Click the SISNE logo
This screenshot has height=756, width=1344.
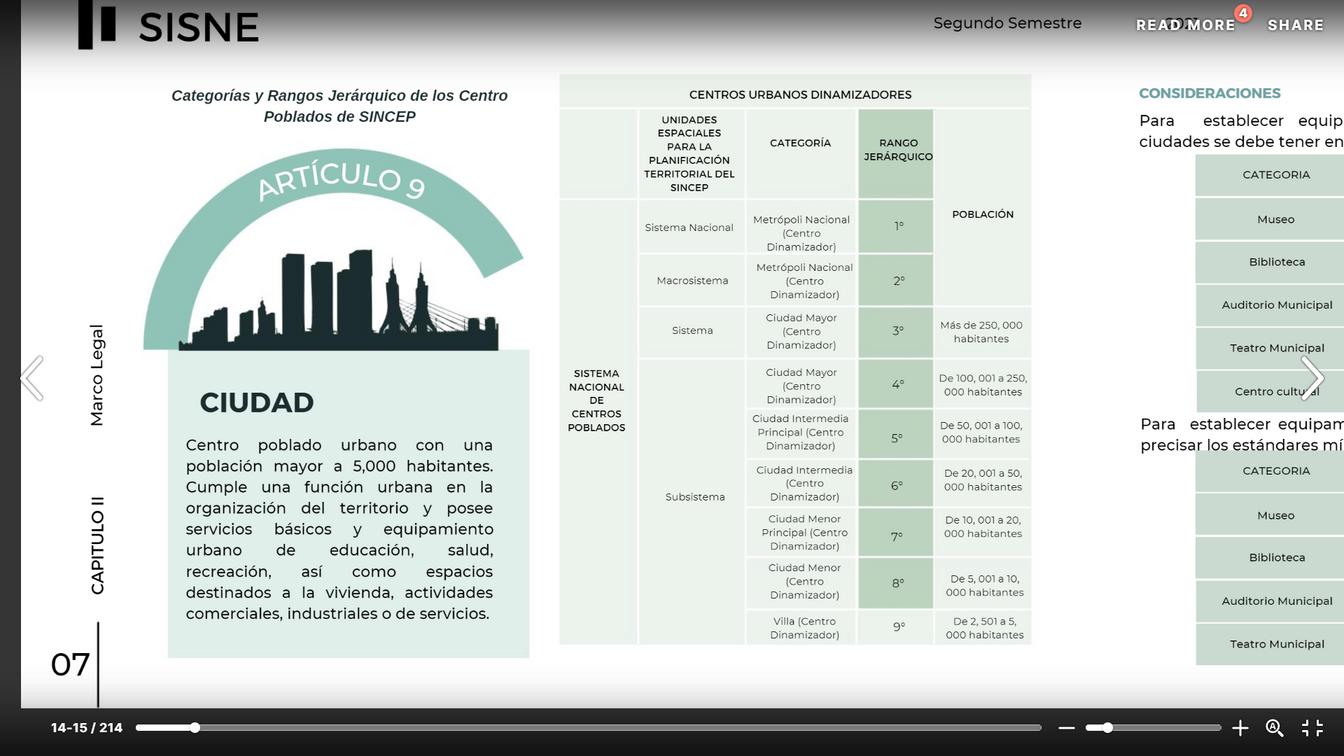point(169,27)
